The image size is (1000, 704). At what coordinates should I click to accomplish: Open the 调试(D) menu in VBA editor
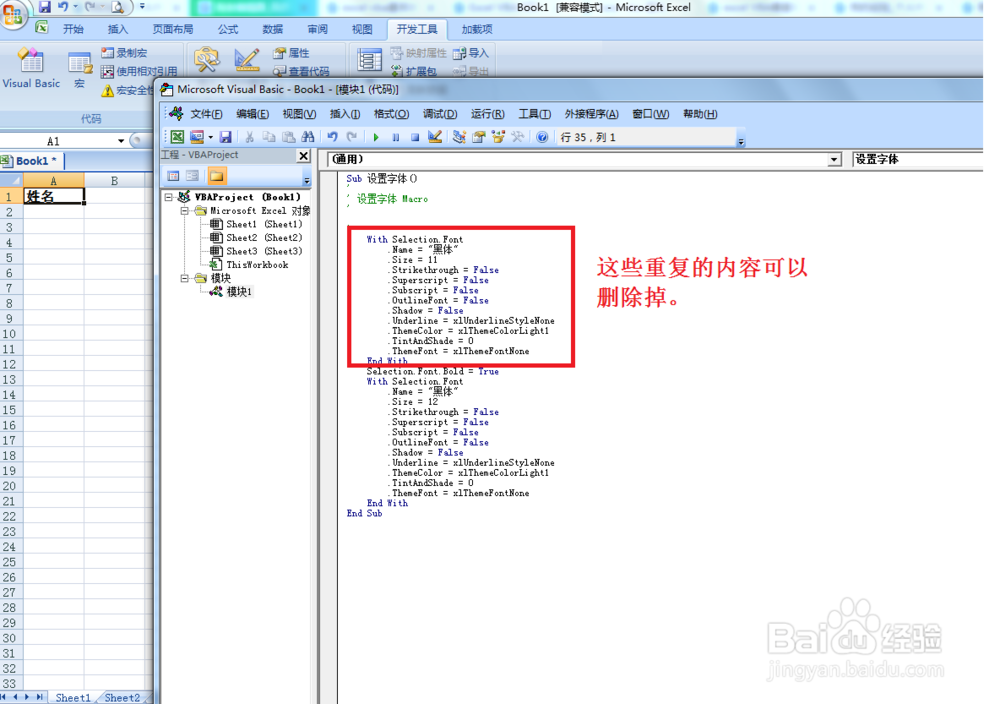440,114
